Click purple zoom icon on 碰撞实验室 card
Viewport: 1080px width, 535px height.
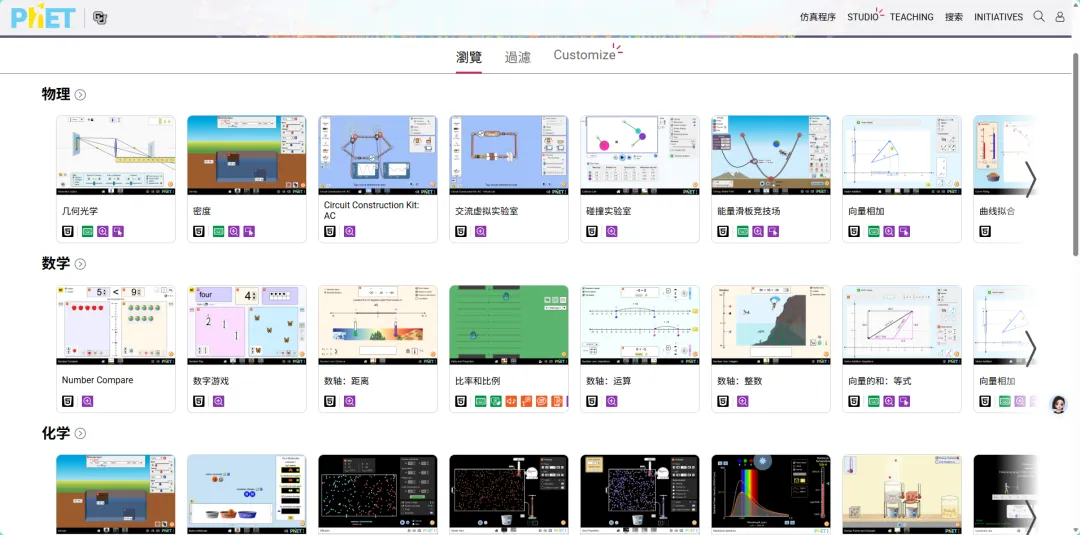tap(611, 231)
